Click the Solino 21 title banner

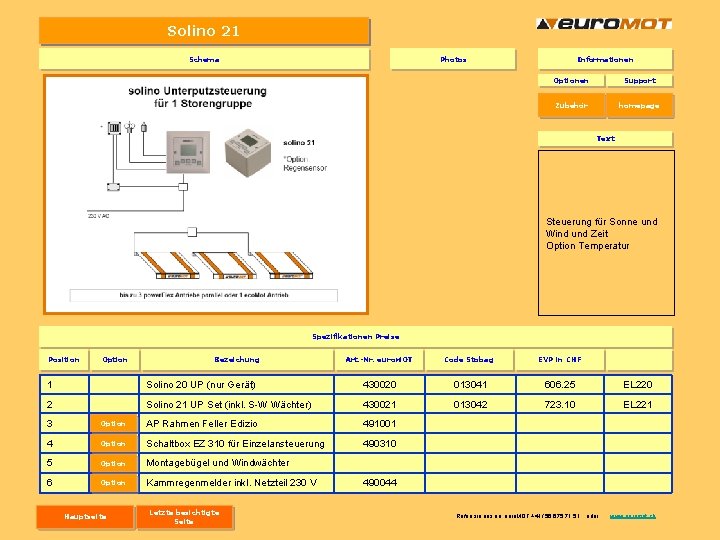[x=204, y=31]
